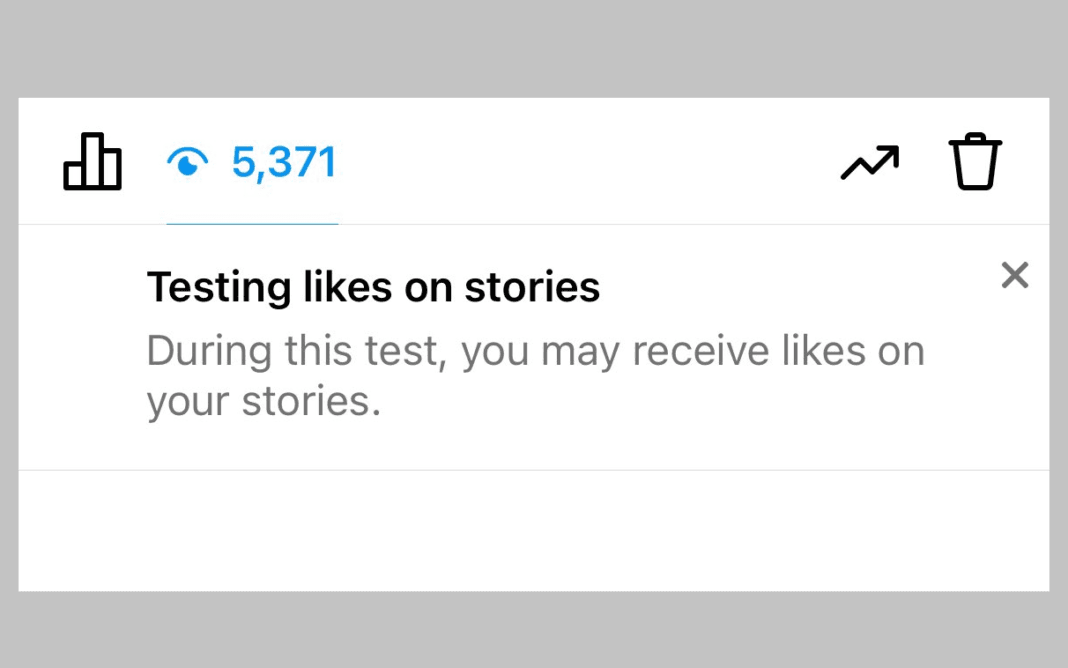Click the "Testing likes on stories" heading
Image resolution: width=1068 pixels, height=668 pixels.
[373, 288]
